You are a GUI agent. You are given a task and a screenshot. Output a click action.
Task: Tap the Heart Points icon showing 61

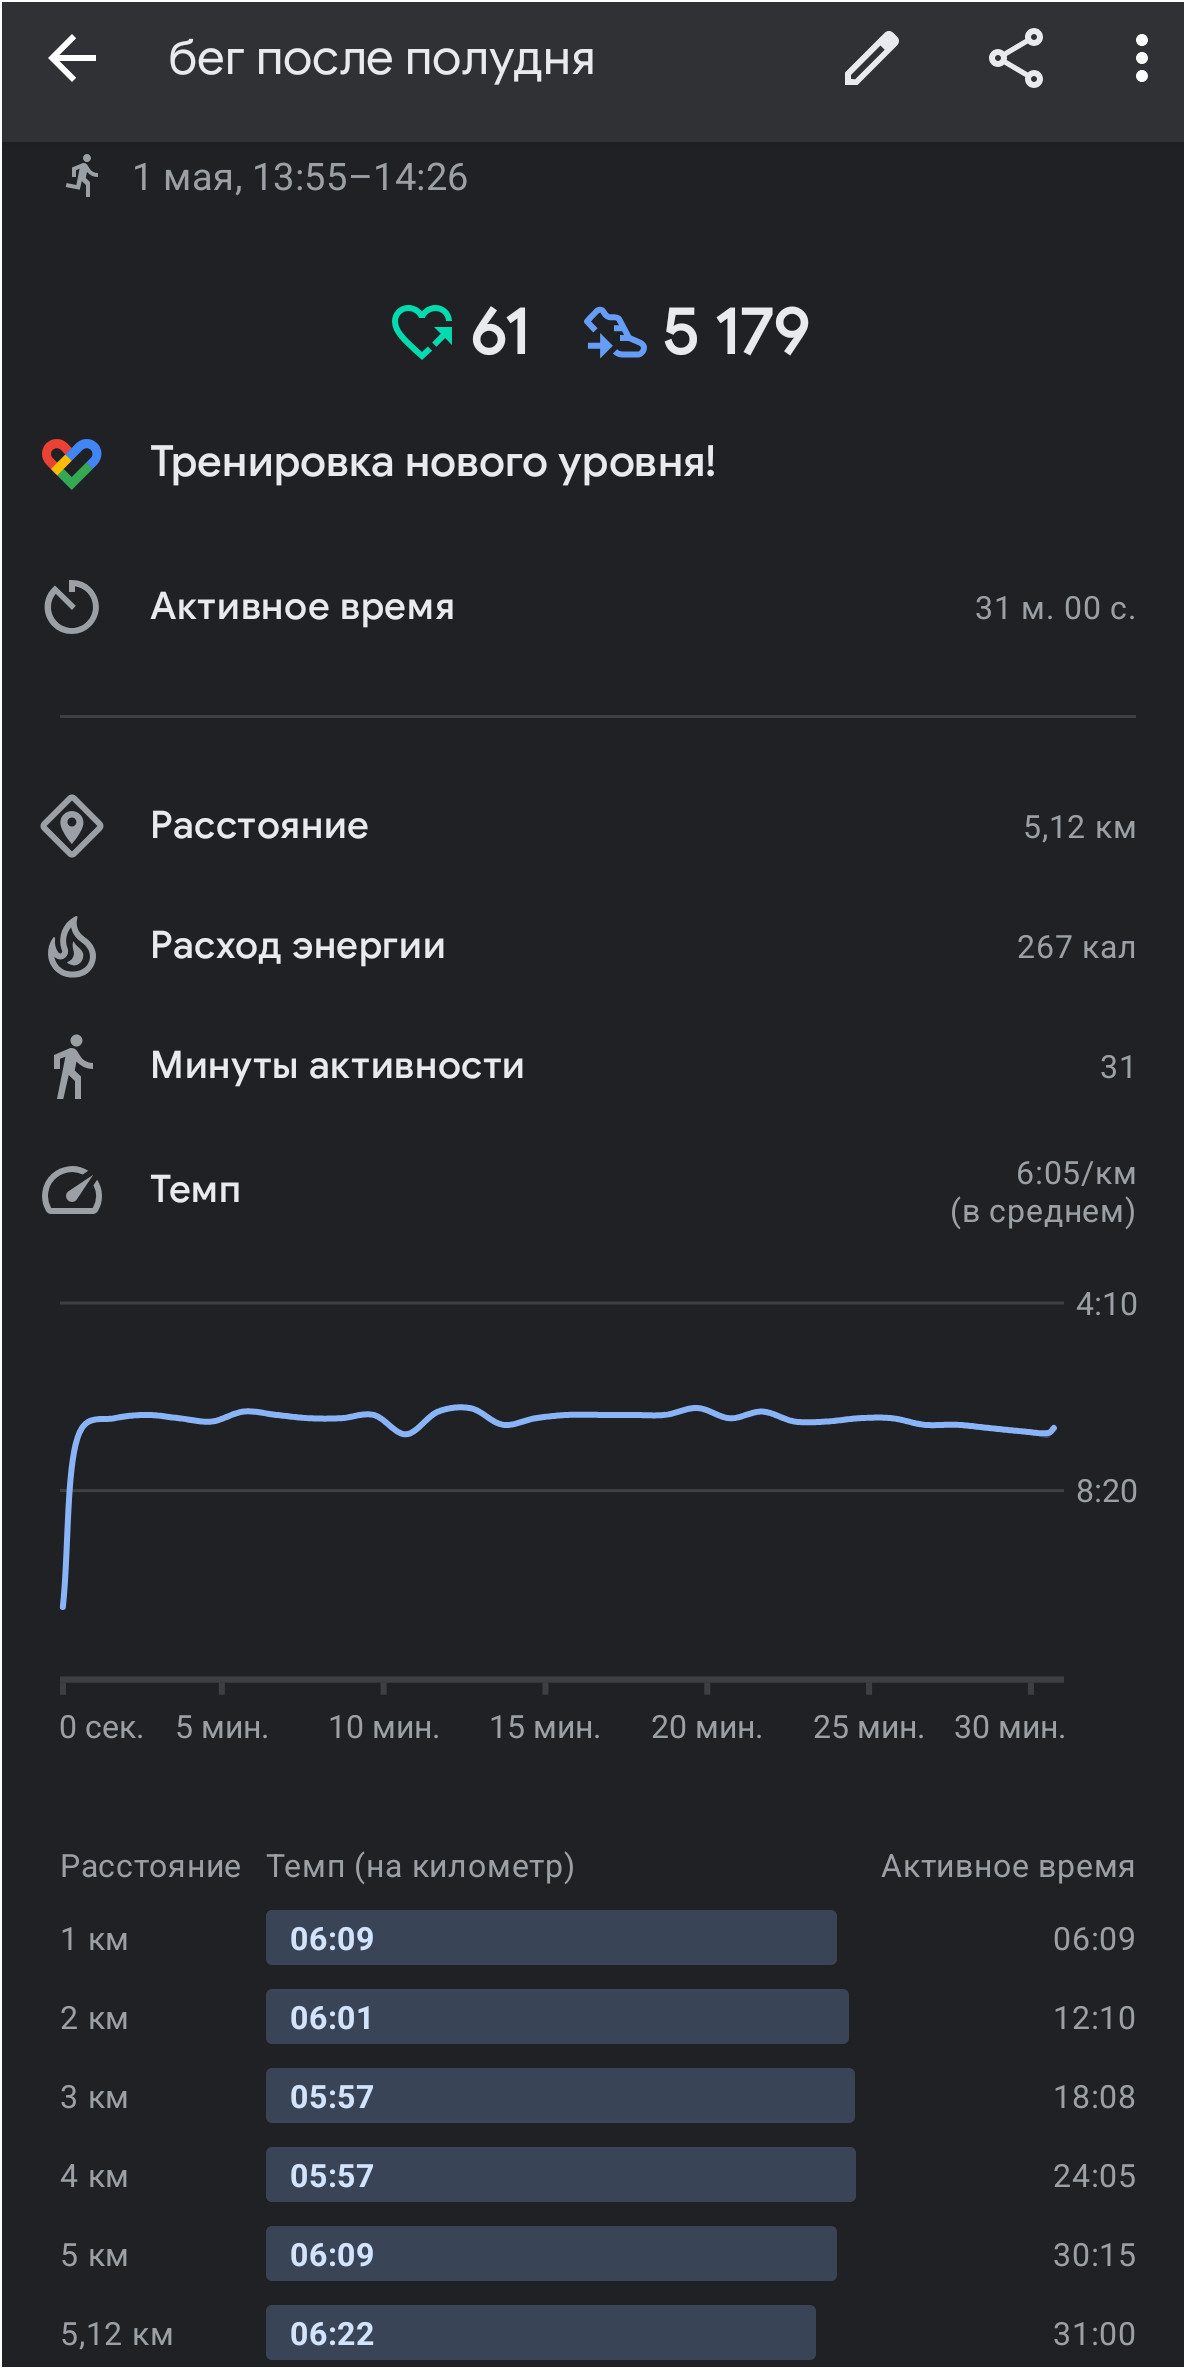pos(422,331)
